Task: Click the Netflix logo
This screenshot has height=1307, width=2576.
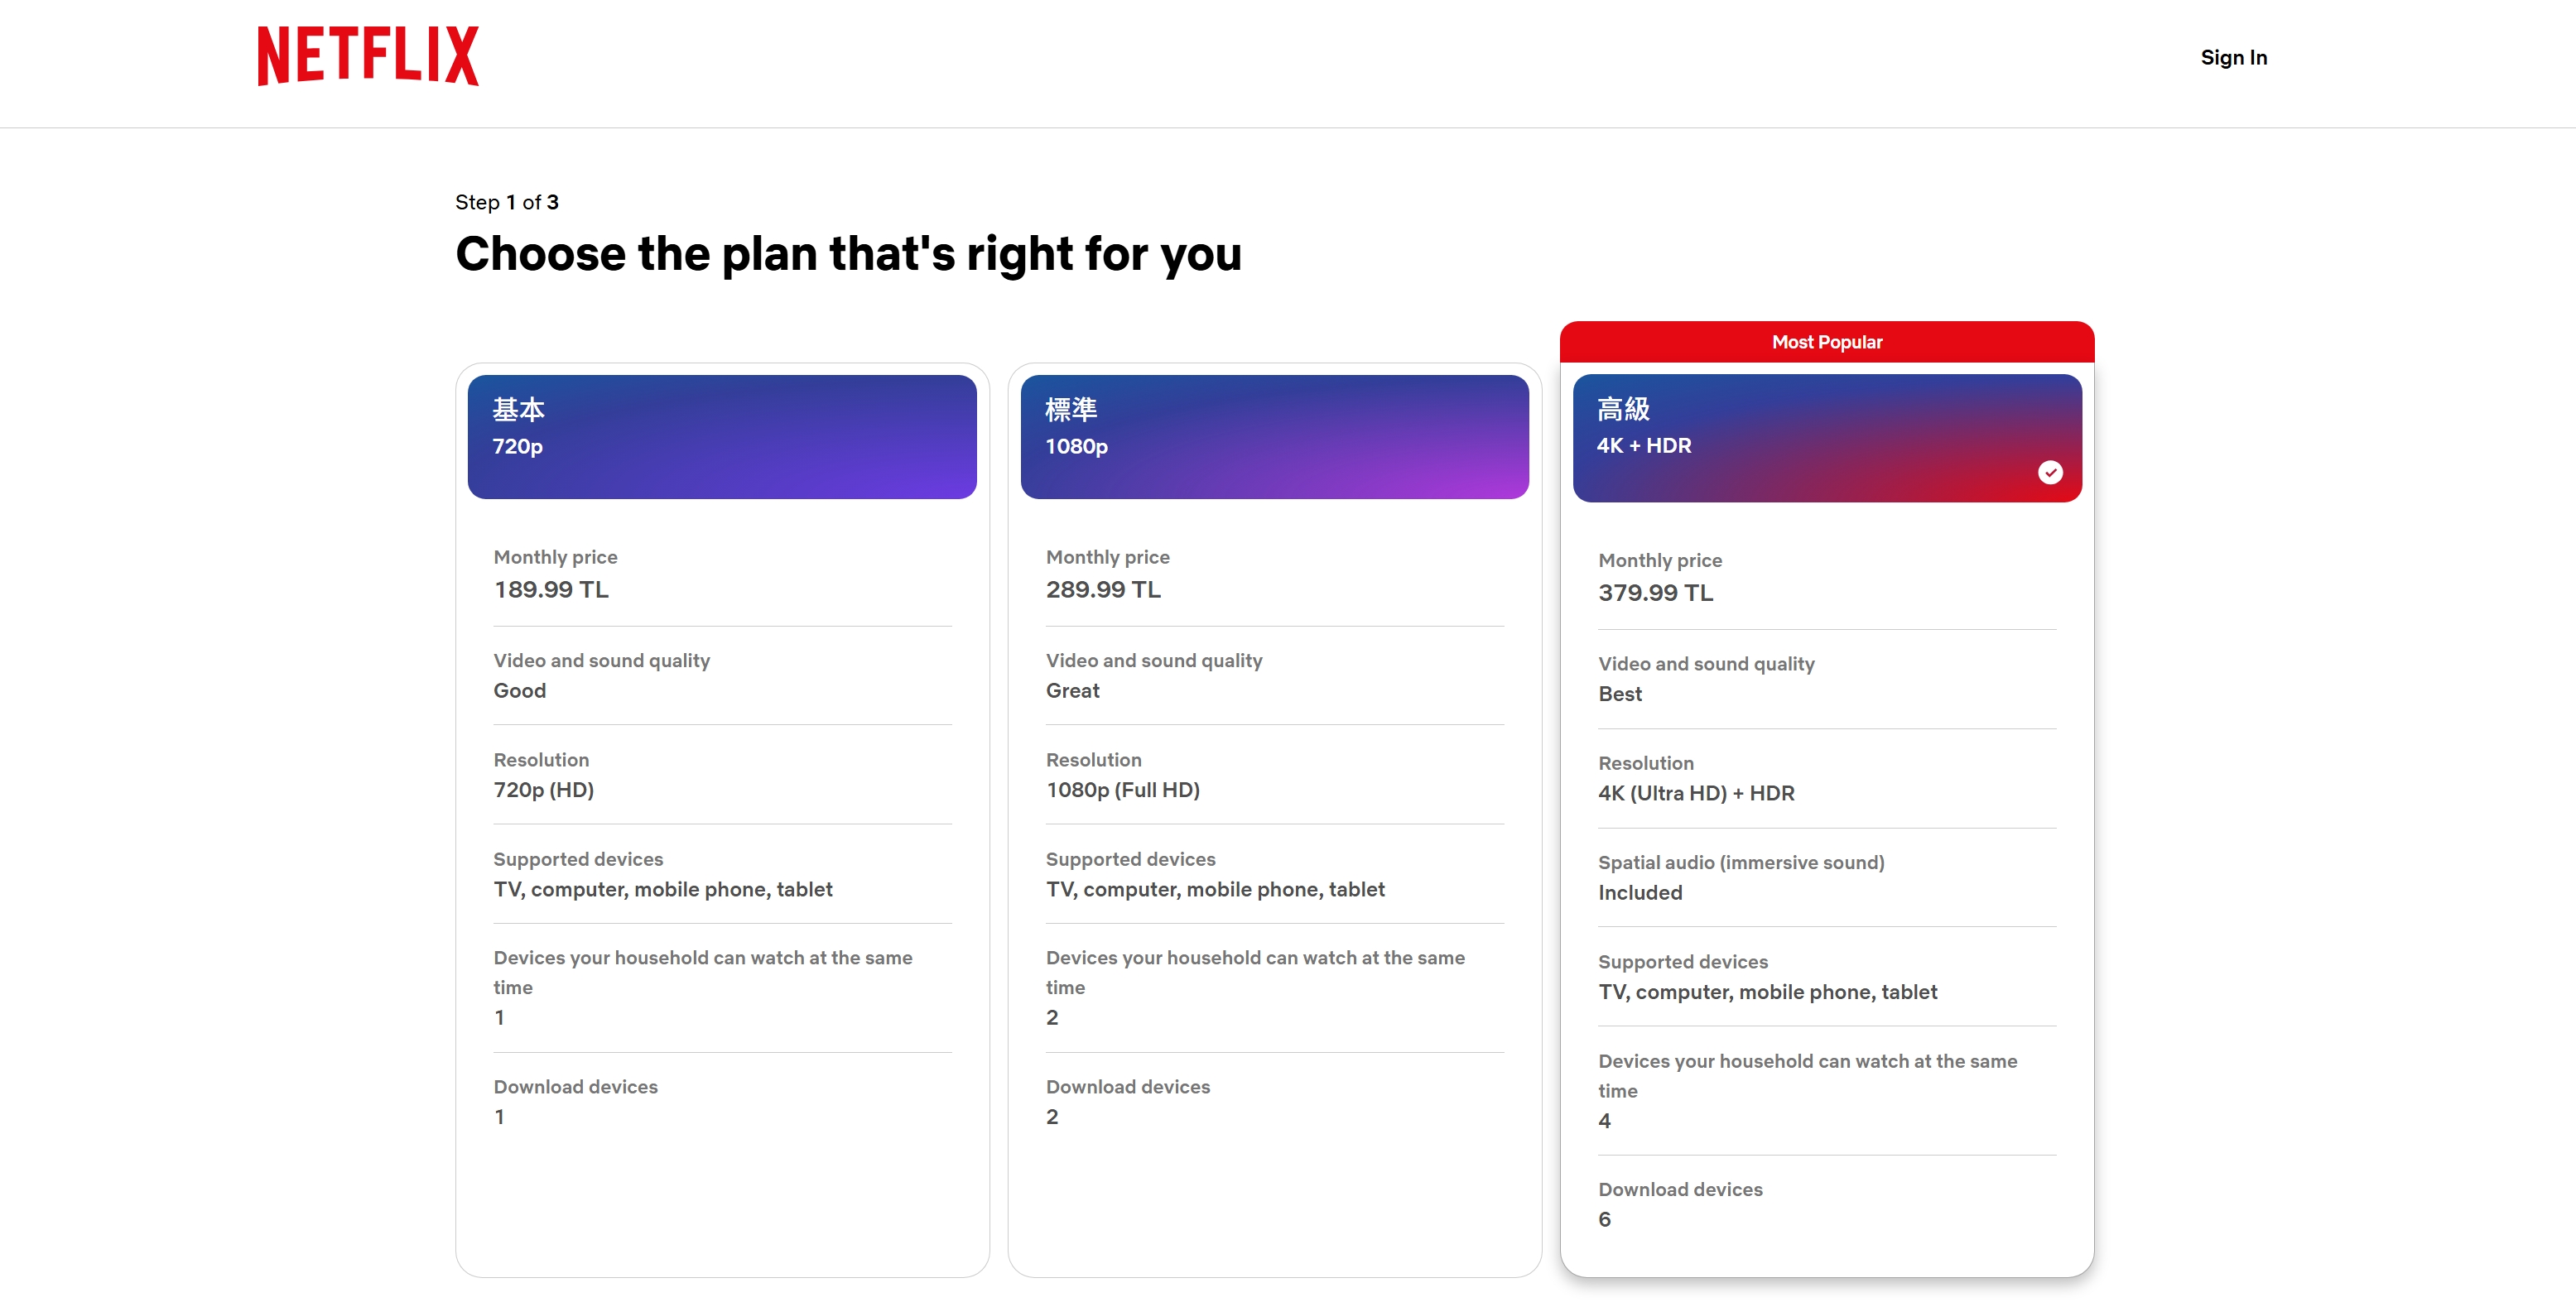Action: 368,56
